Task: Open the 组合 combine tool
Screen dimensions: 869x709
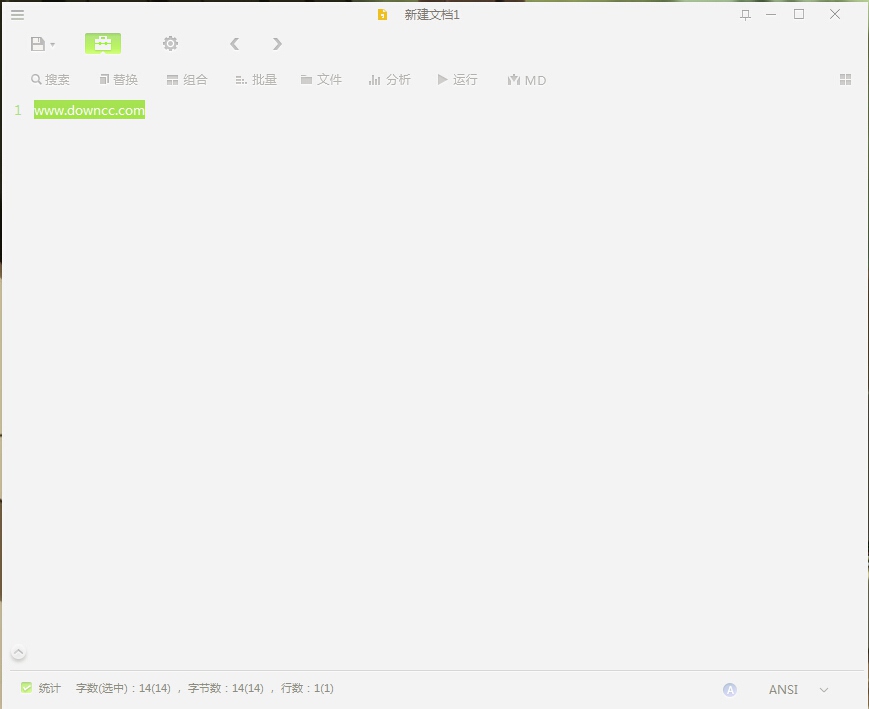Action: pyautogui.click(x=188, y=79)
